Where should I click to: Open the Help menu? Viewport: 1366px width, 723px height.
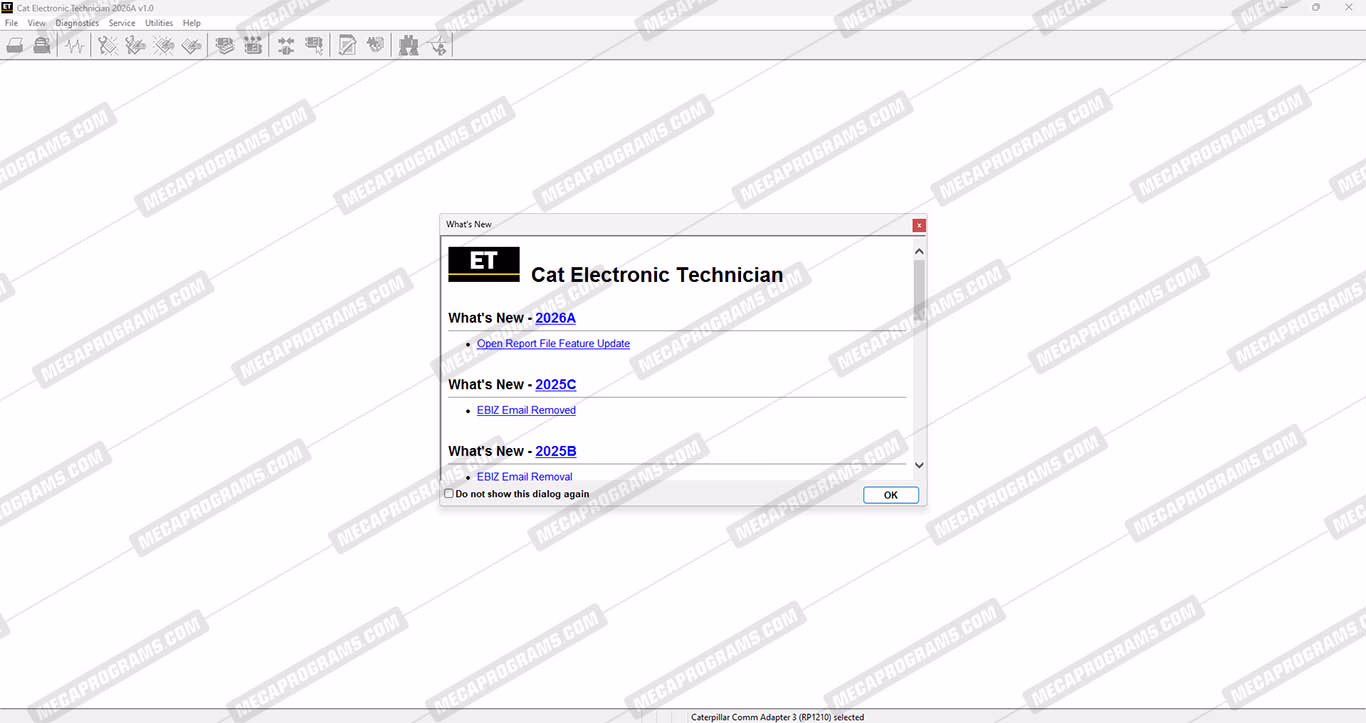192,23
